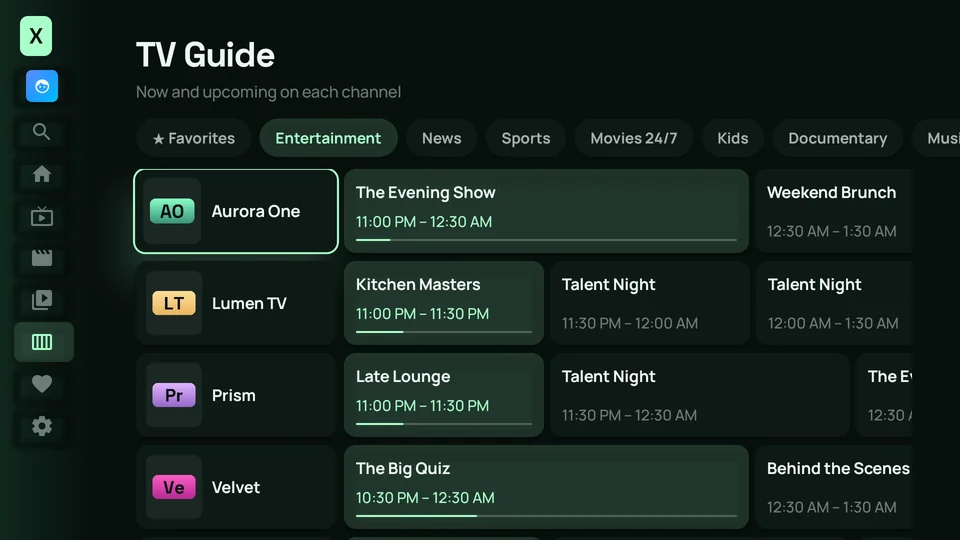Open Talent Night 12:00 AM – 1:30 AM
960x540 pixels.
(834, 303)
